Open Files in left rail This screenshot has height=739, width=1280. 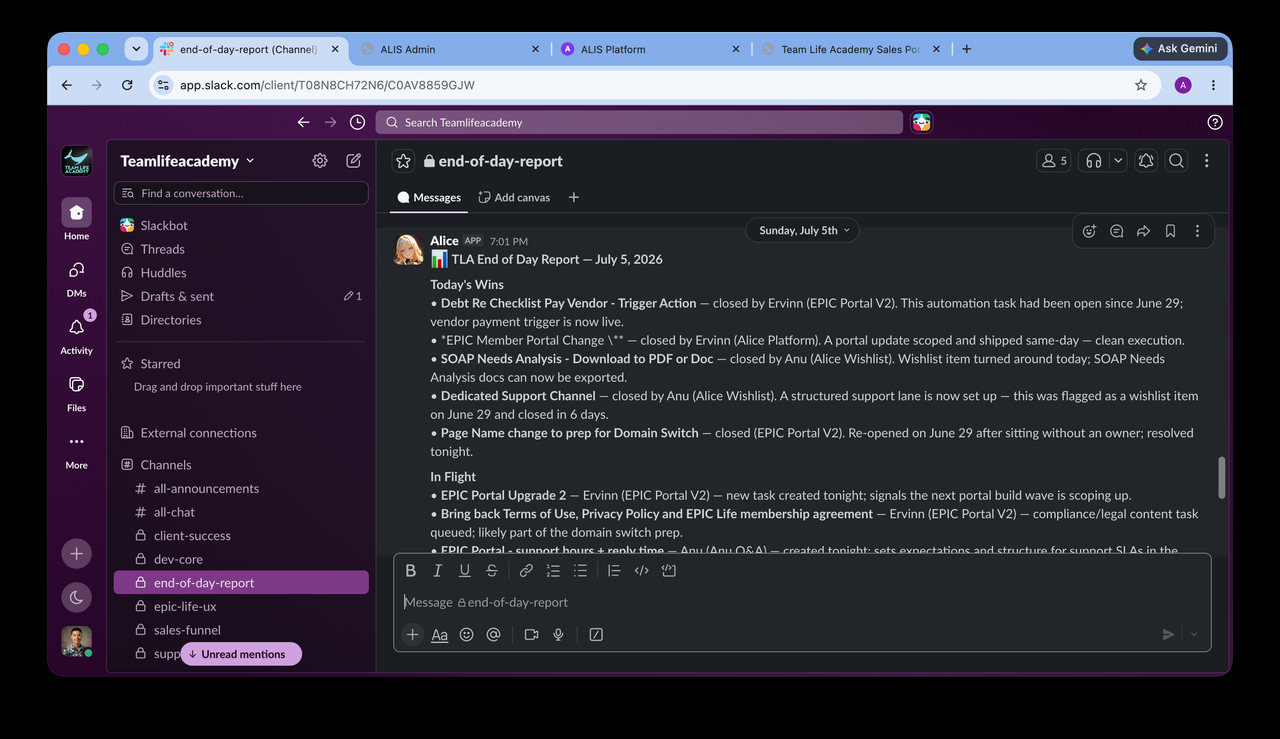76,393
